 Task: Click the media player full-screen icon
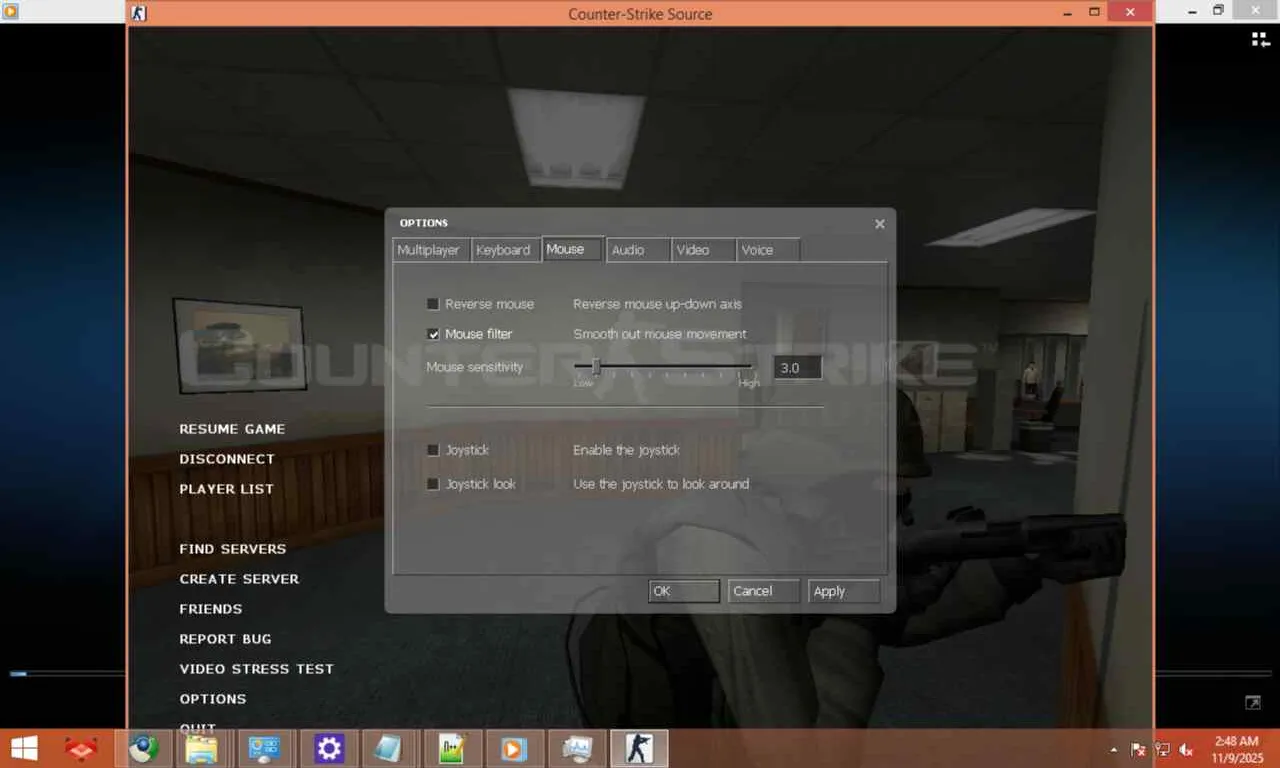pyautogui.click(x=1253, y=703)
